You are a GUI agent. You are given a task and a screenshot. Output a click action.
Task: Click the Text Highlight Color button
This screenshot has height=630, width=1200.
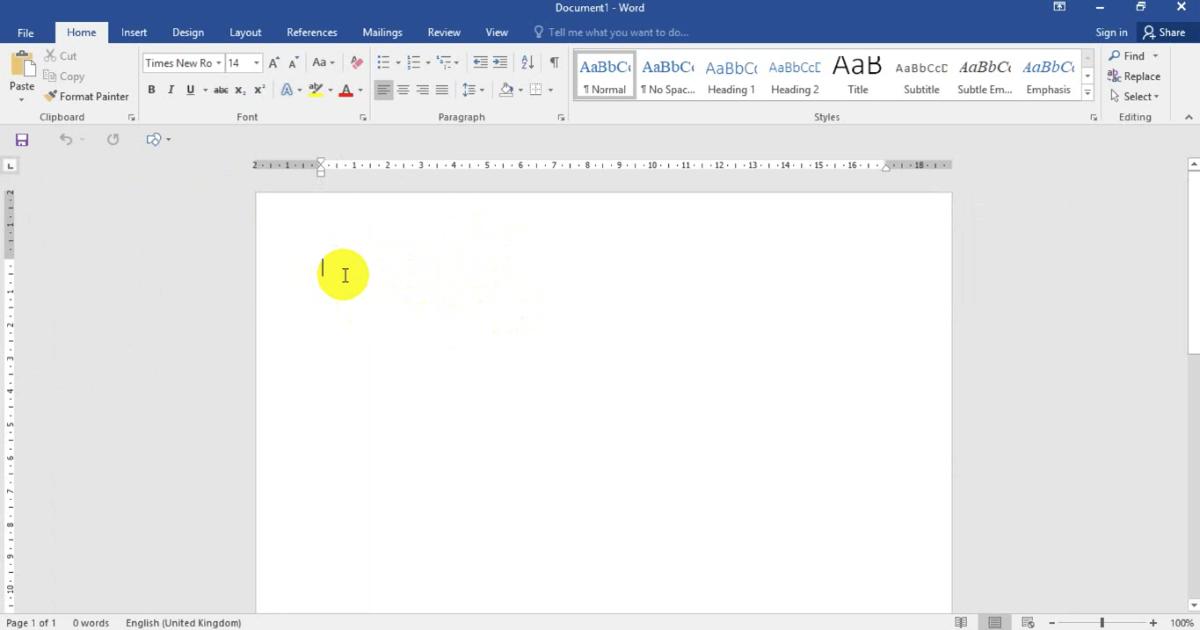(315, 90)
